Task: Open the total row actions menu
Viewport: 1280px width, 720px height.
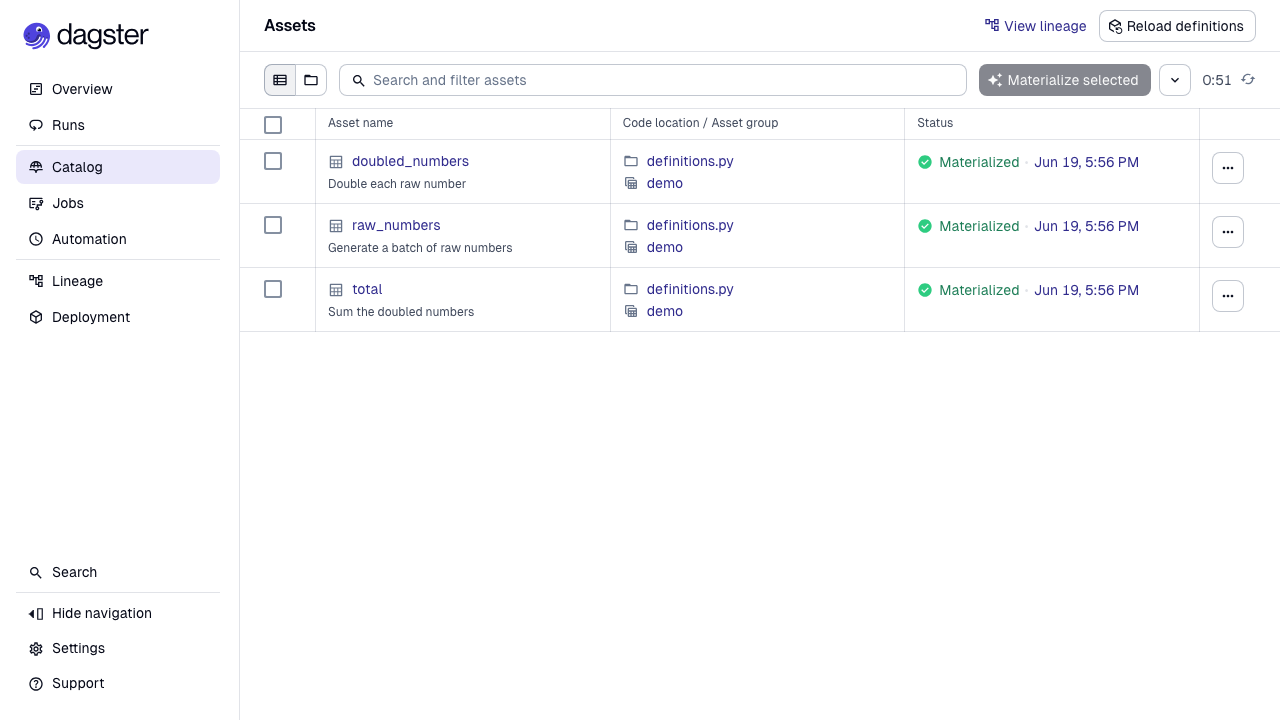Action: coord(1228,296)
